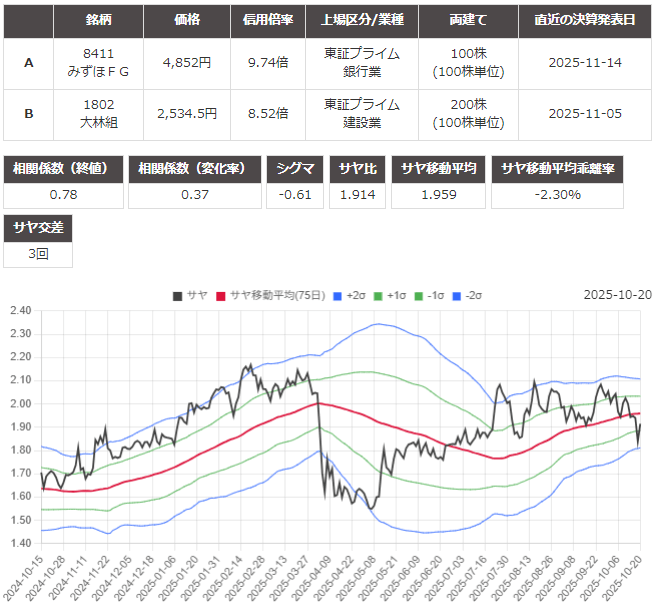Click the サヤ比 value 1.914

(357, 194)
